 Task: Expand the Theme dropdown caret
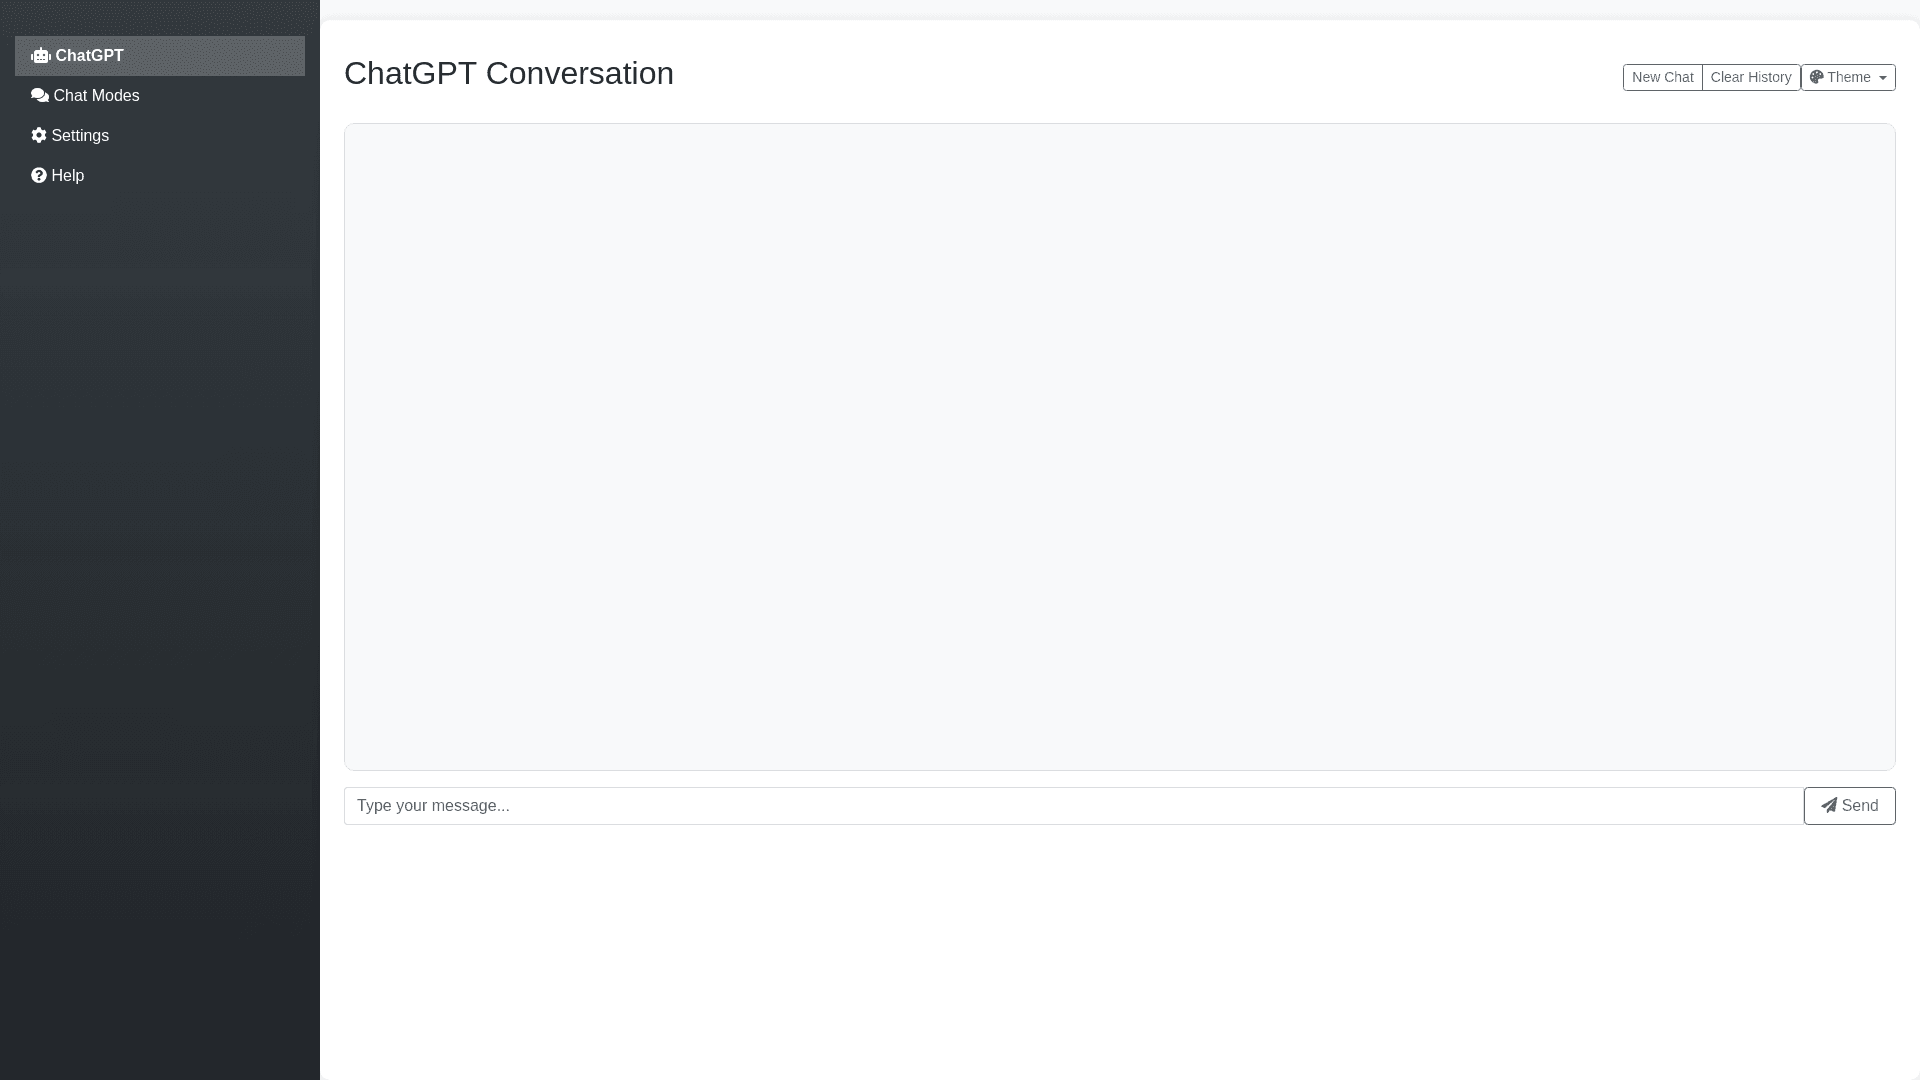(x=1883, y=78)
